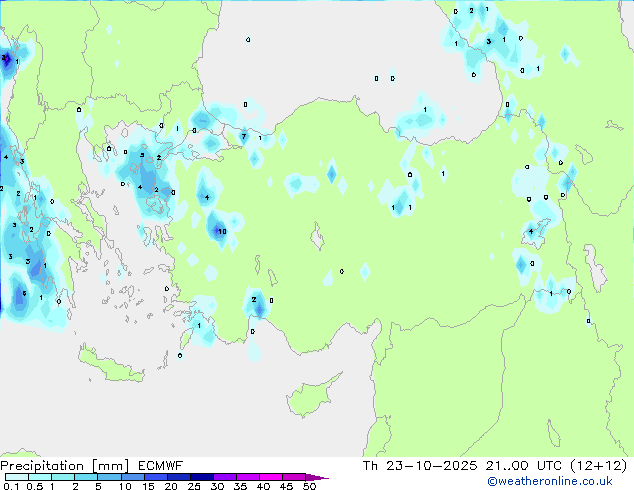This screenshot has height=490, width=634.
Task: Pick the legend swatch between 5 and 10
Action: point(110,478)
